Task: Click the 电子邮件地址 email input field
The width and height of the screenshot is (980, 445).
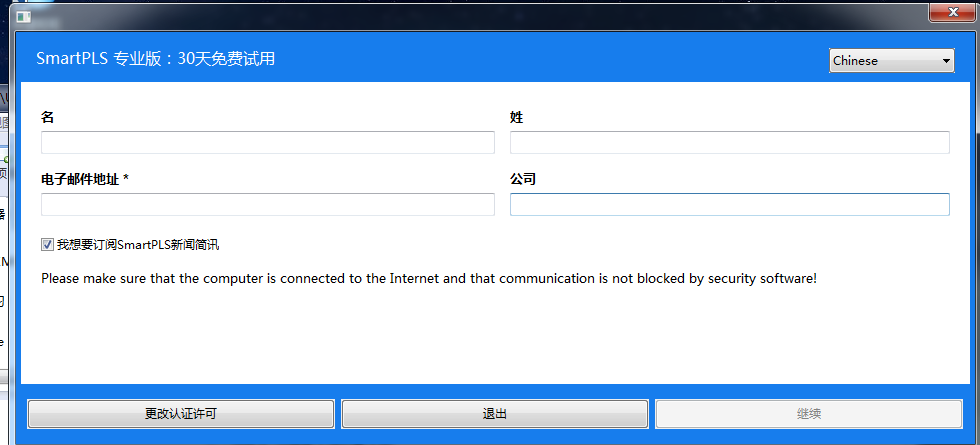Action: [x=268, y=205]
